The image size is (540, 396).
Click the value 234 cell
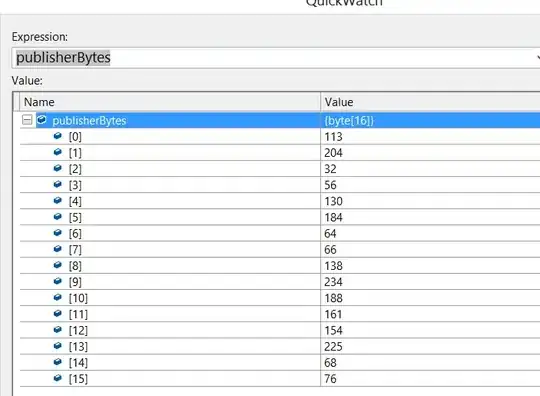(333, 282)
